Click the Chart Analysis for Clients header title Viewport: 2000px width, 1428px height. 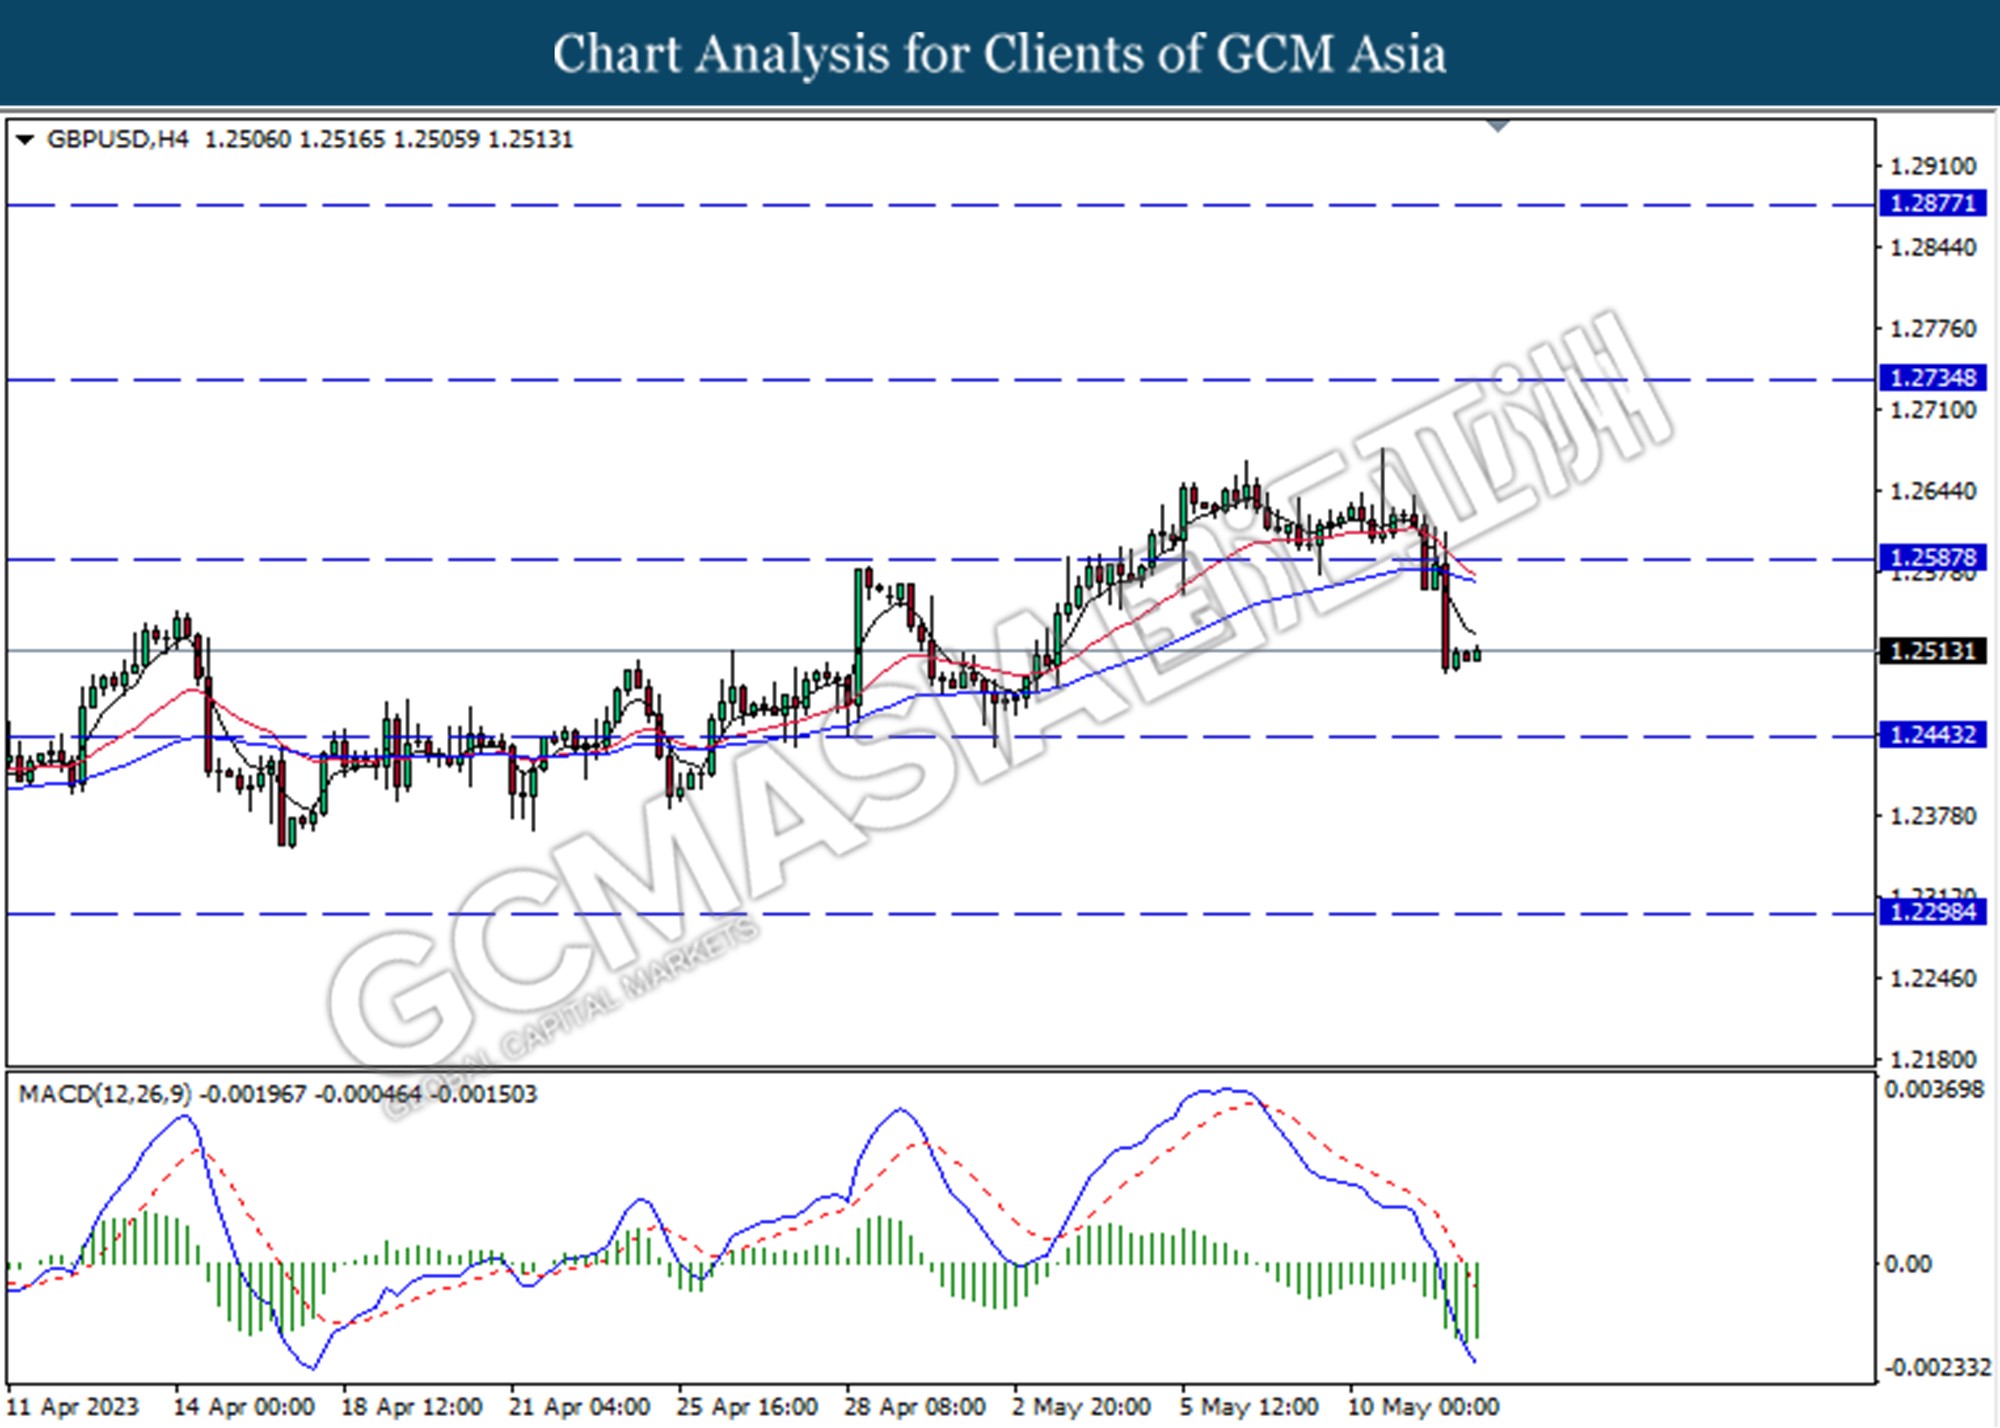click(x=1000, y=54)
